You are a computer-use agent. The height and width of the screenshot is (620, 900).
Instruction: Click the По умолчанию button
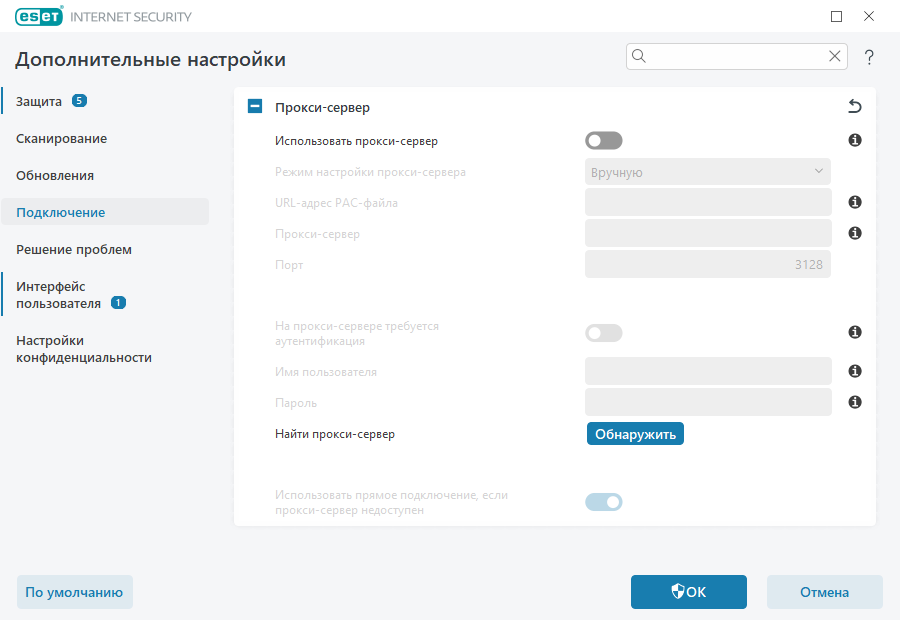coord(75,592)
